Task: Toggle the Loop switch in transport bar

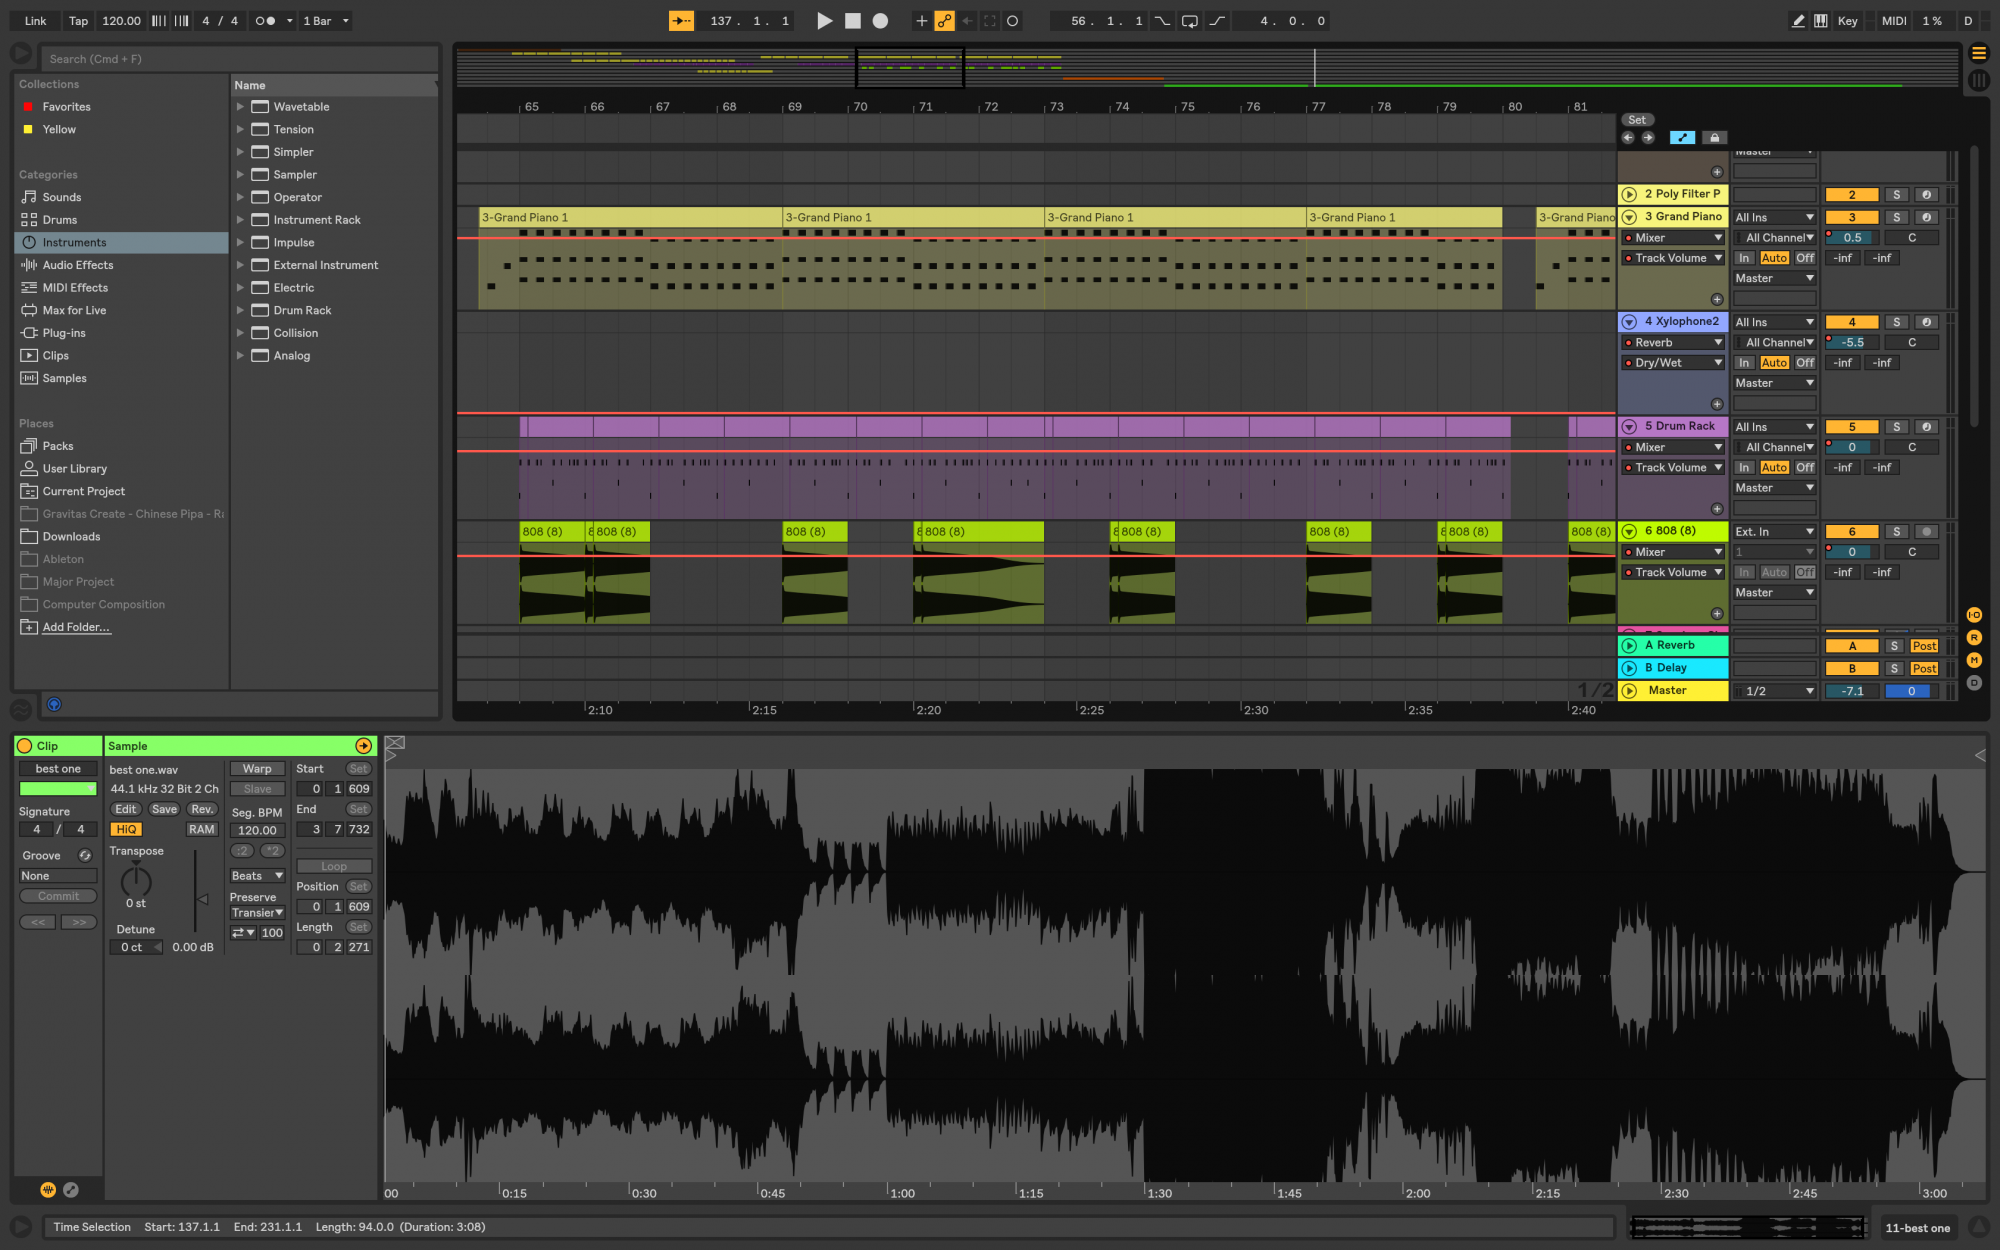Action: point(1189,20)
